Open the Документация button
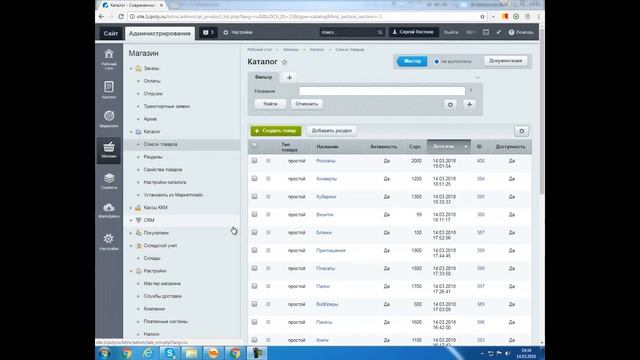This screenshot has height=360, width=640. (505, 61)
